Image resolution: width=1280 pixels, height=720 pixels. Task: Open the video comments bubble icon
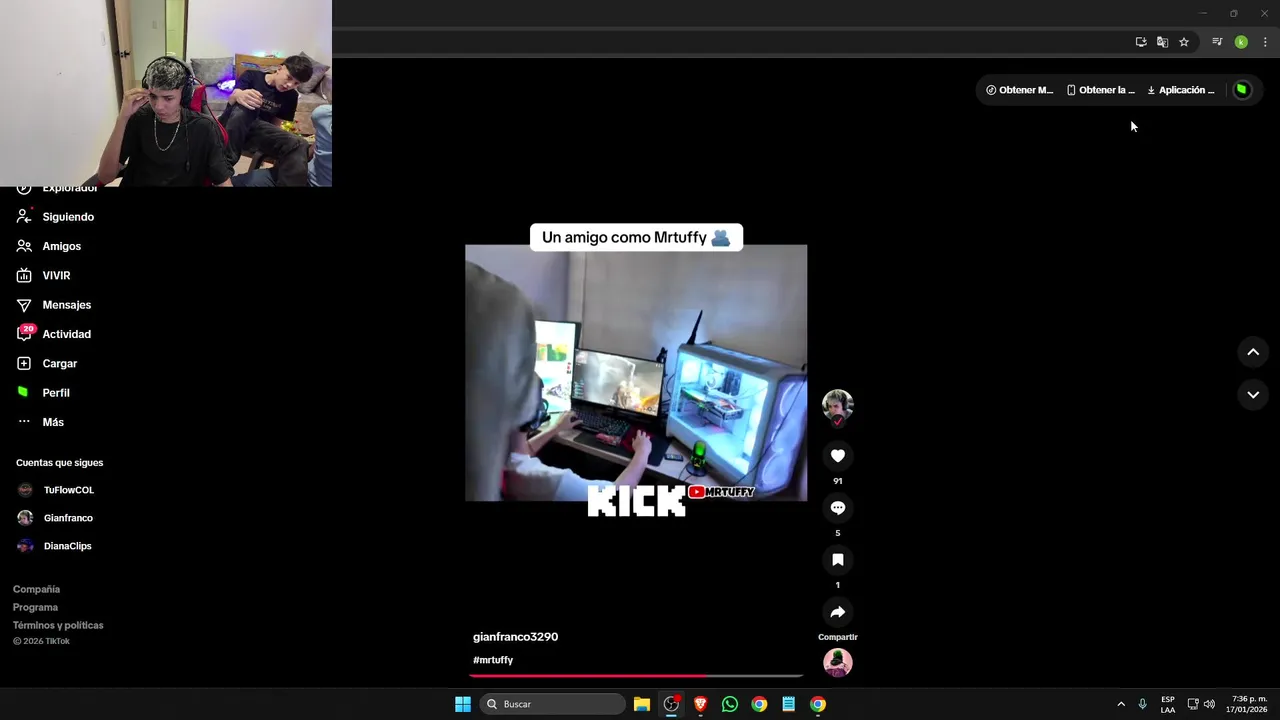click(x=838, y=508)
